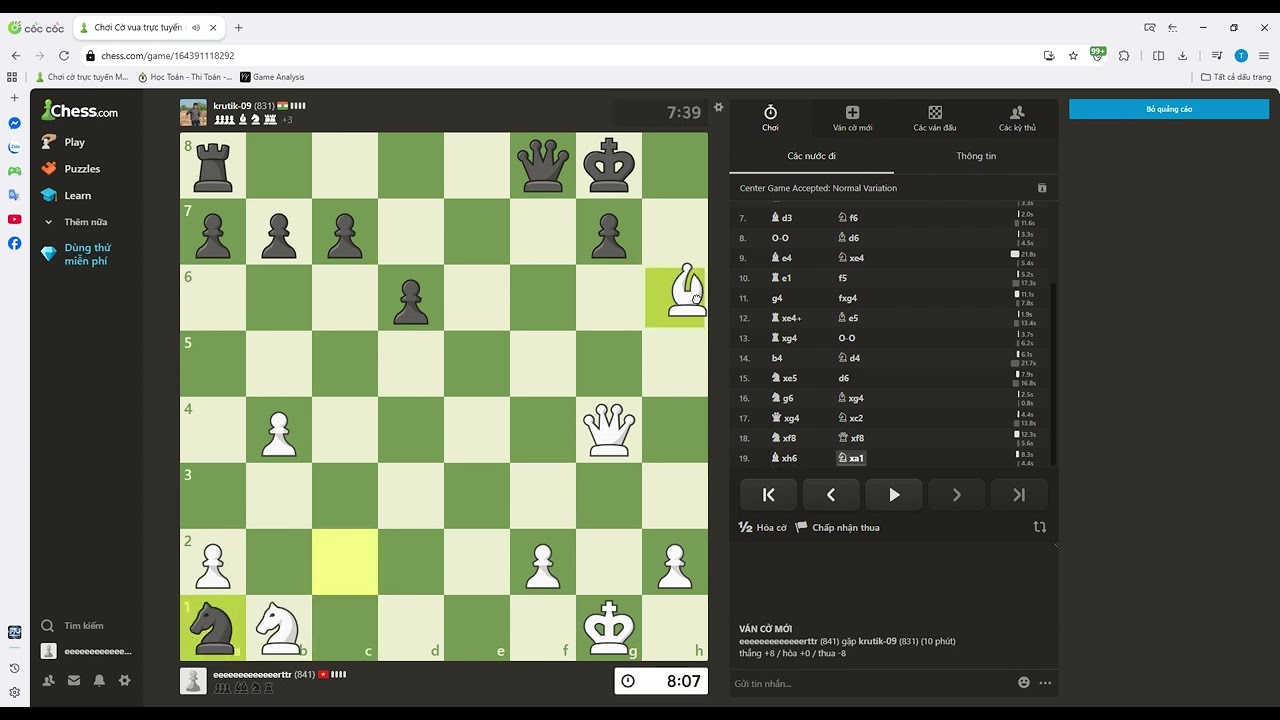Viewport: 1280px width, 720px height.
Task: Switch to the Chơi tab
Action: pyautogui.click(x=770, y=118)
